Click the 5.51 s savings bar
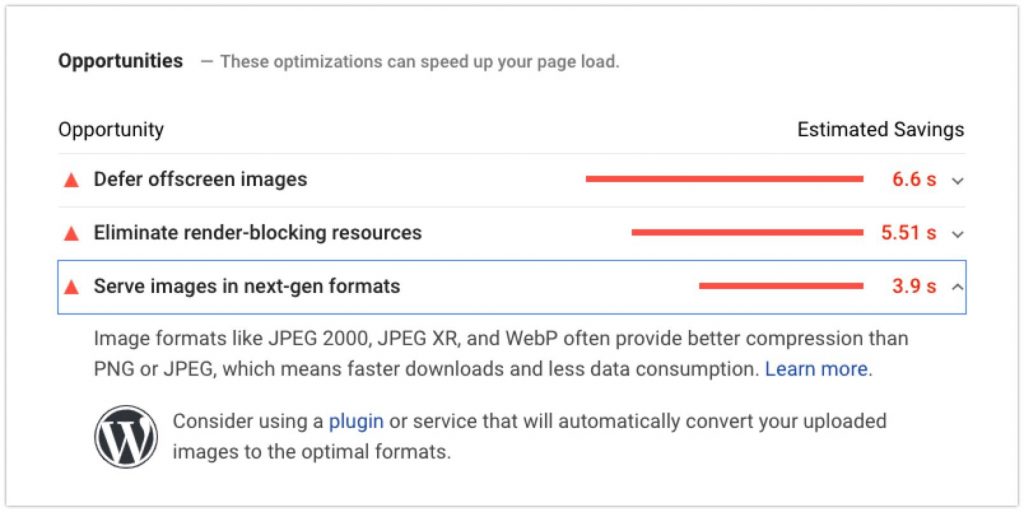Screen dimensions: 1024x512 pyautogui.click(x=747, y=232)
